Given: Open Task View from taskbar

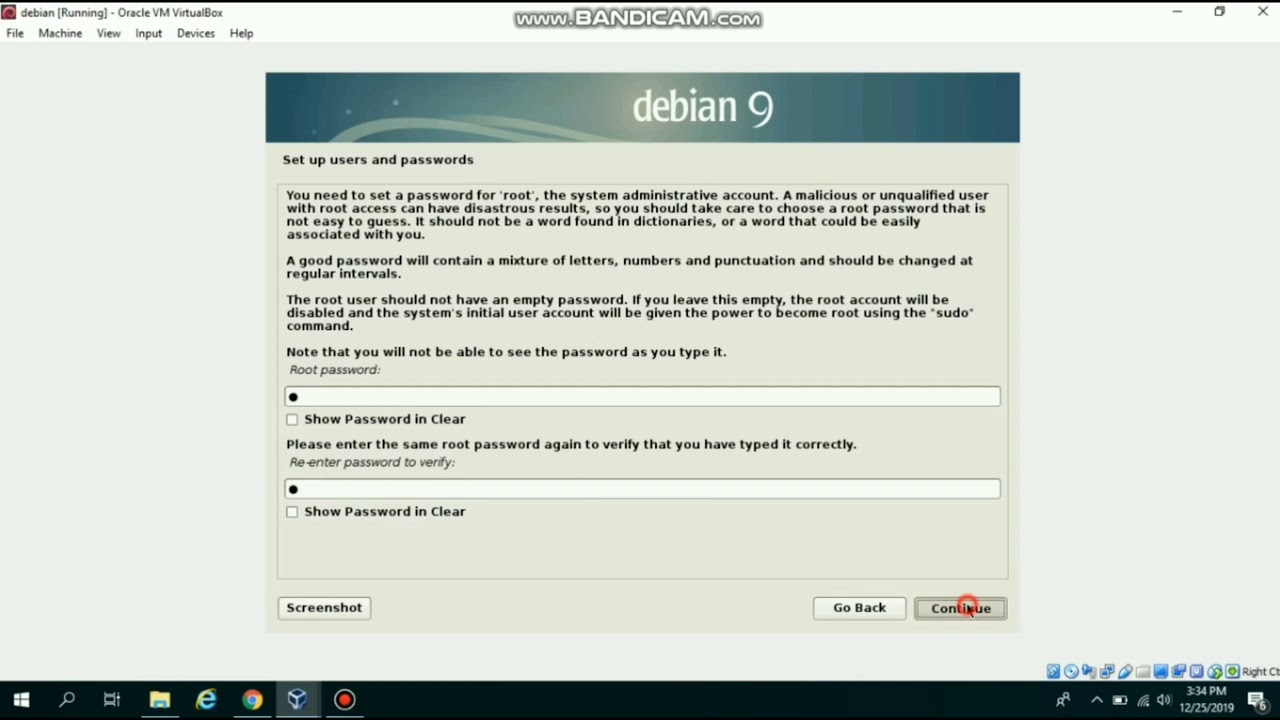Looking at the screenshot, I should pyautogui.click(x=112, y=700).
